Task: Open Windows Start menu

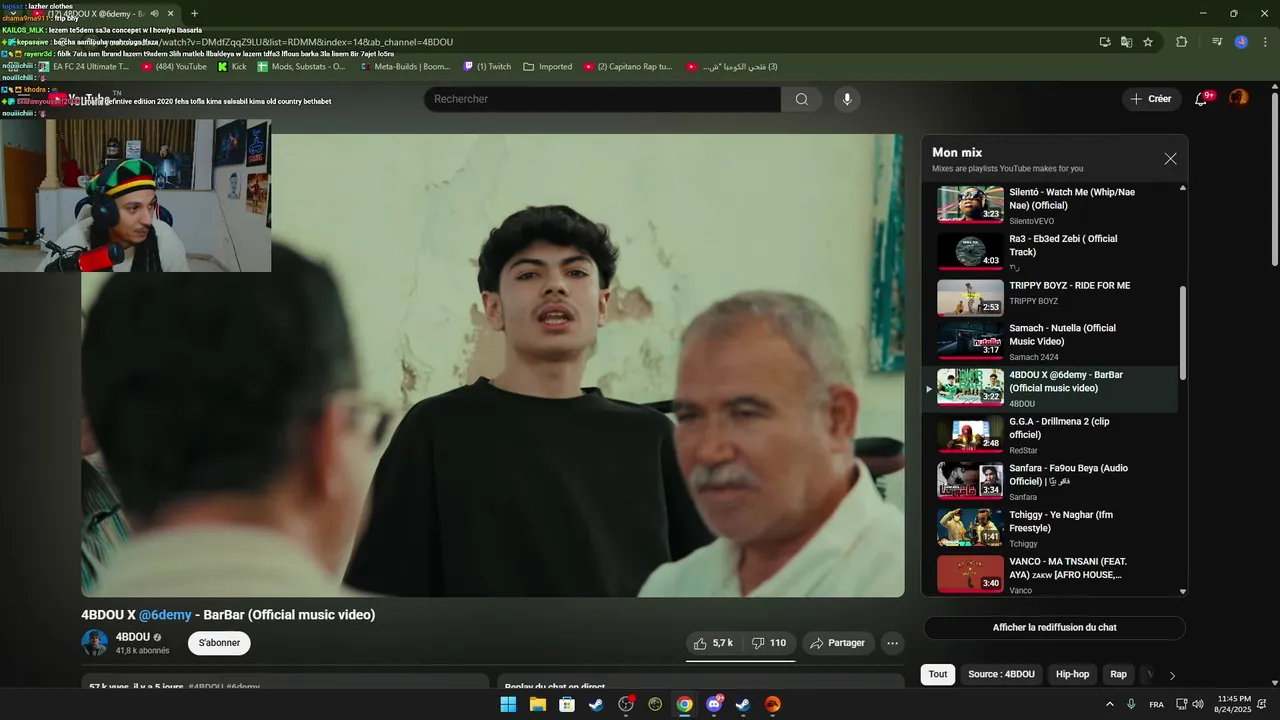Action: pos(508,704)
